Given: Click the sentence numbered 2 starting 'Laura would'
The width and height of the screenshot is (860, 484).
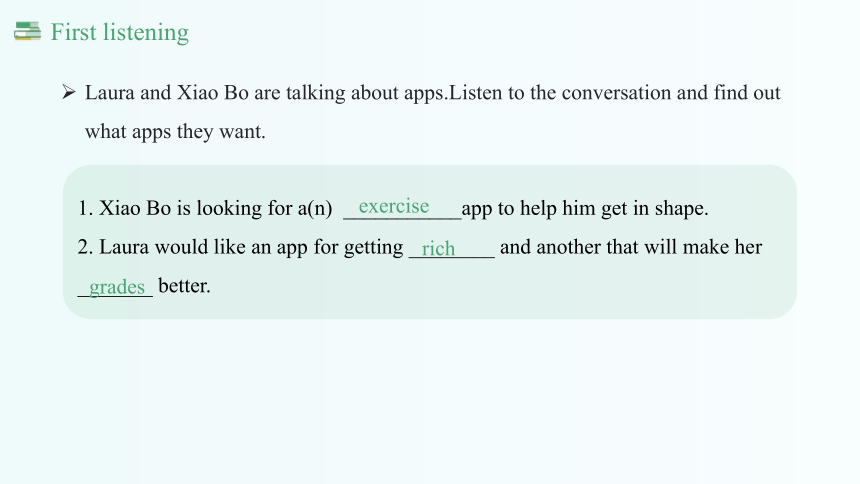Looking at the screenshot, I should tap(420, 247).
